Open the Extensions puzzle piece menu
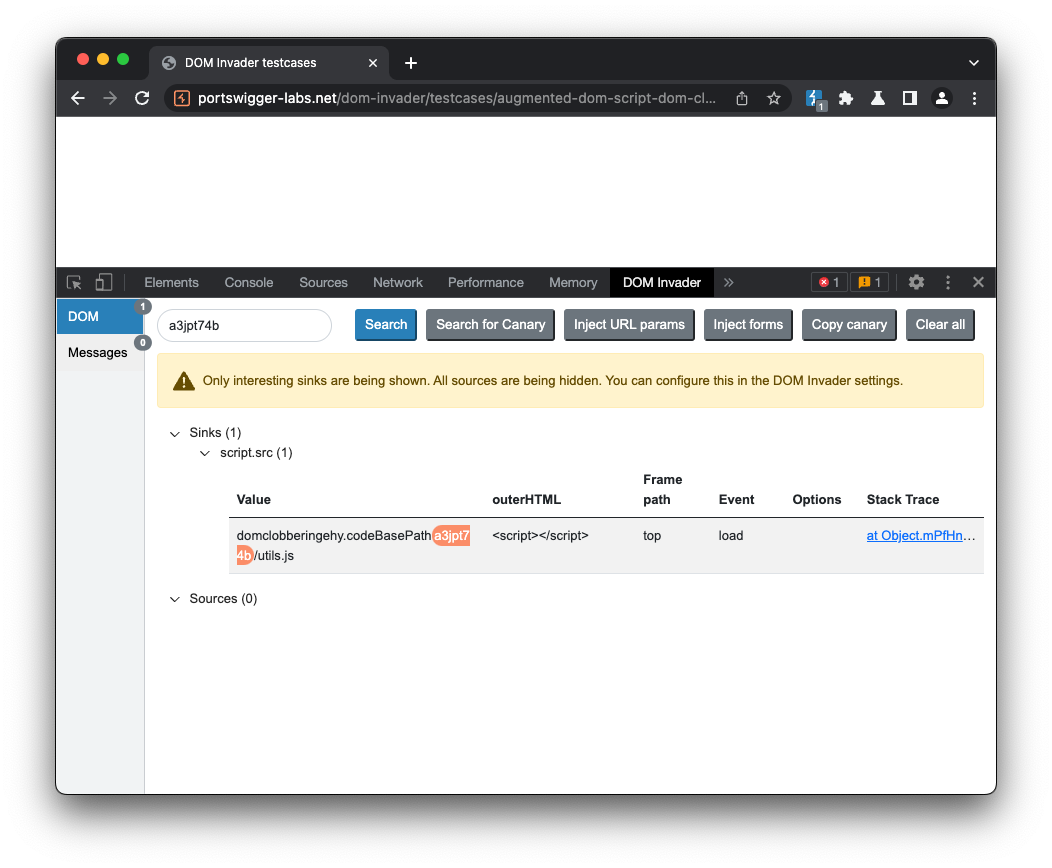This screenshot has width=1052, height=868. click(x=846, y=99)
